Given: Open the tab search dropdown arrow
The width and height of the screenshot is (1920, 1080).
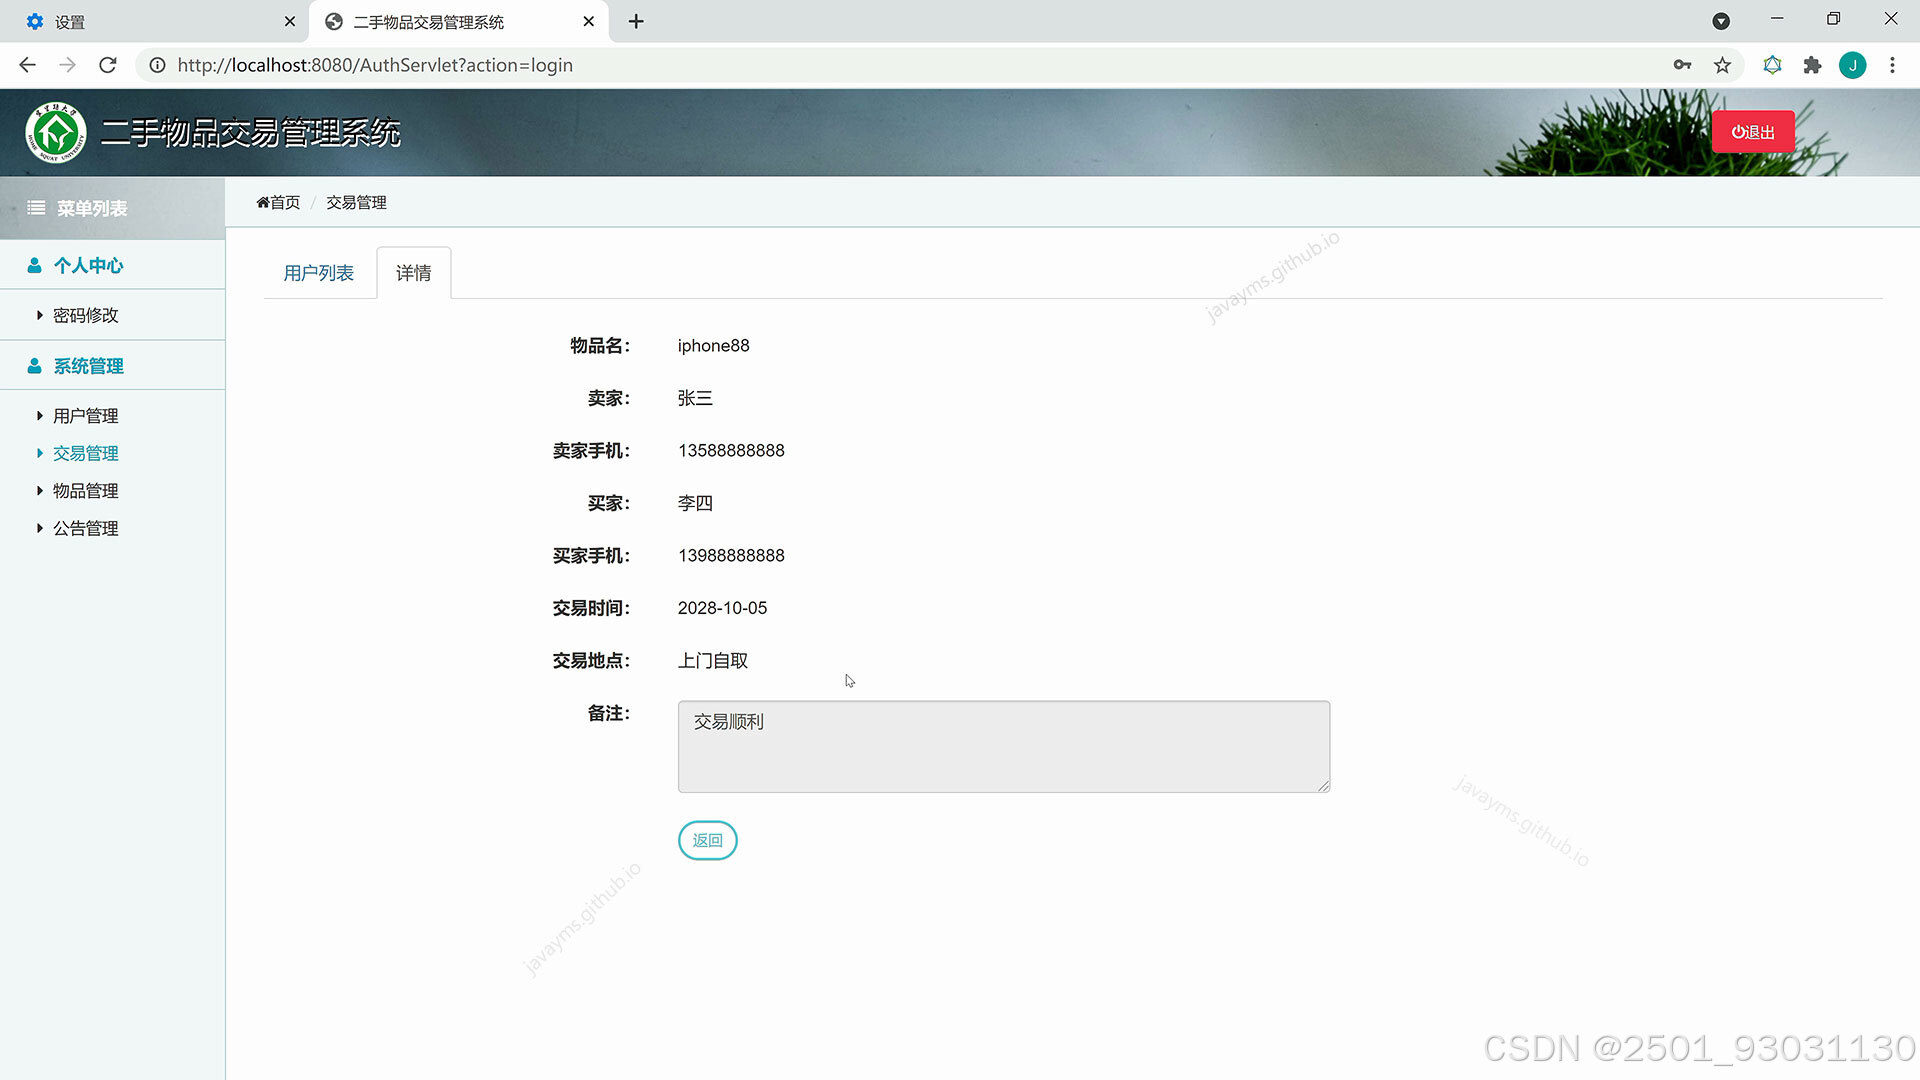Looking at the screenshot, I should click(x=1721, y=21).
